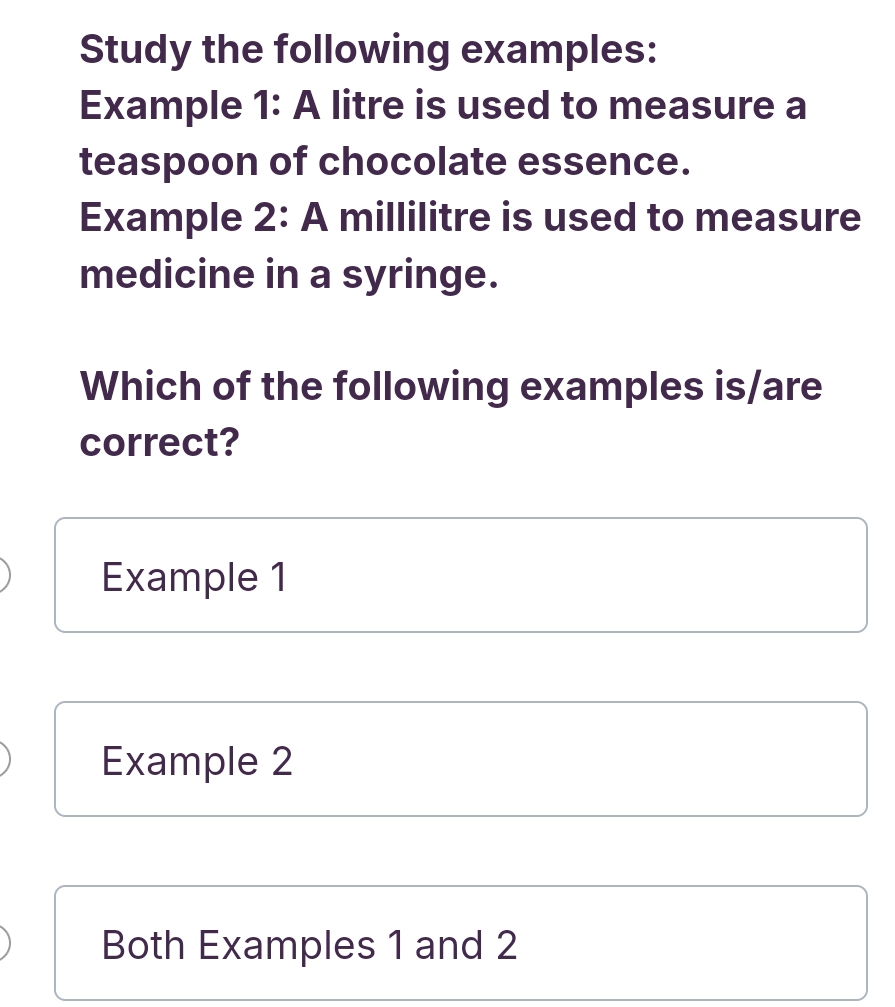Click the Example 1 description about chocolate essence
Image resolution: width=895 pixels, height=1007 pixels.
(440, 132)
